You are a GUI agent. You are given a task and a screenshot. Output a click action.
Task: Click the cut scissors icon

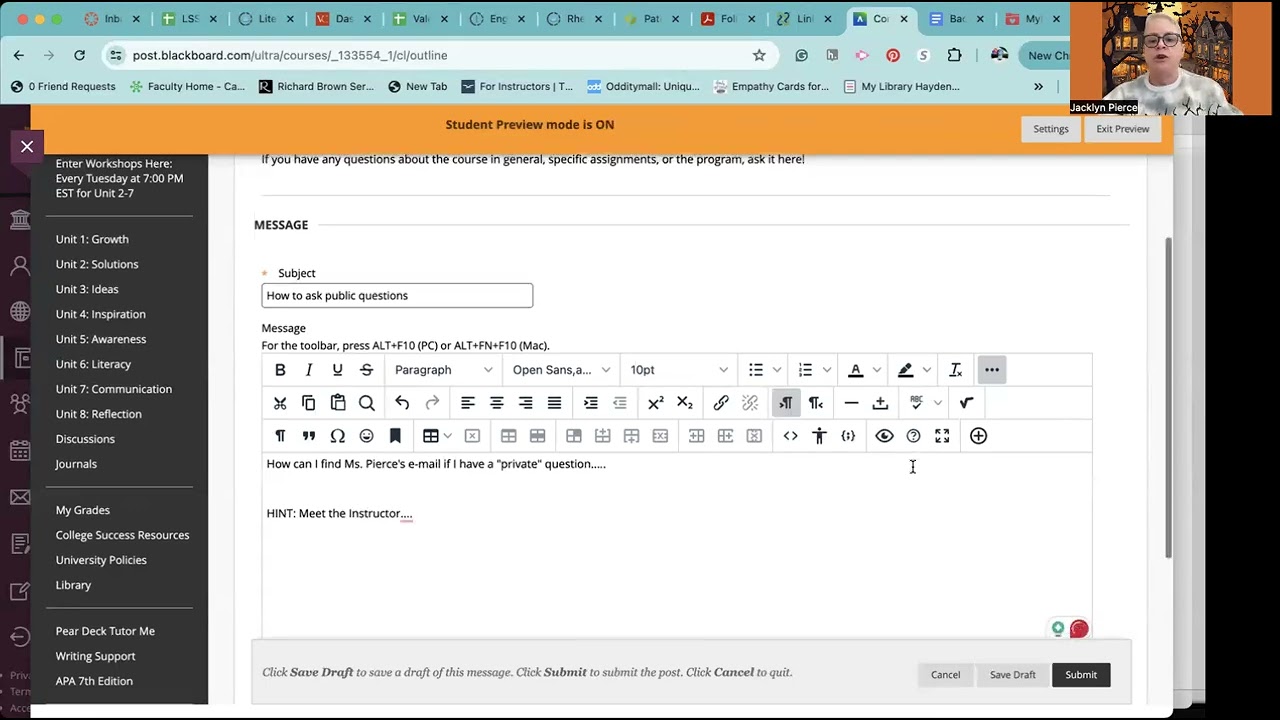click(x=280, y=403)
